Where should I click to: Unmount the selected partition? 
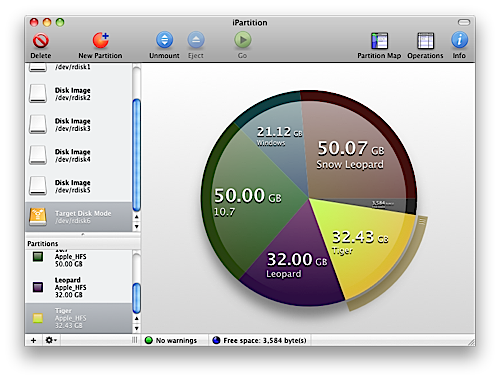pos(164,40)
